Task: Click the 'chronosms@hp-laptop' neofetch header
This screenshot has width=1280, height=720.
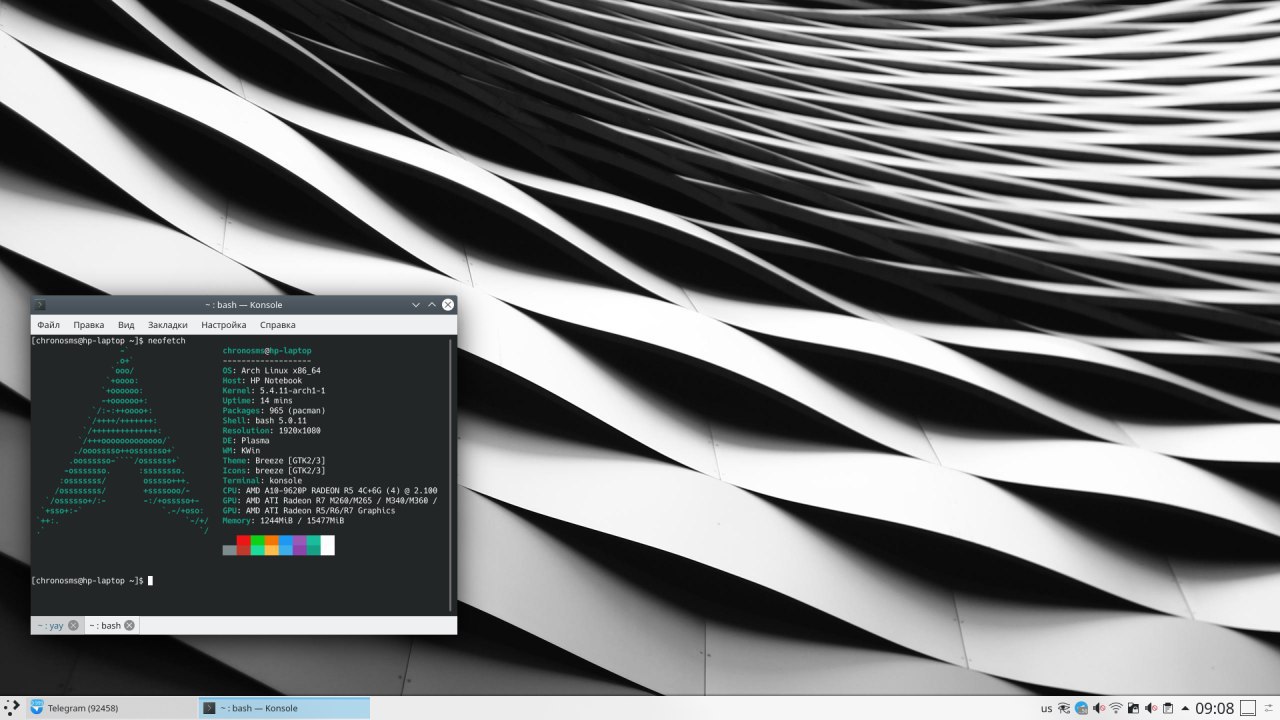Action: [x=267, y=350]
